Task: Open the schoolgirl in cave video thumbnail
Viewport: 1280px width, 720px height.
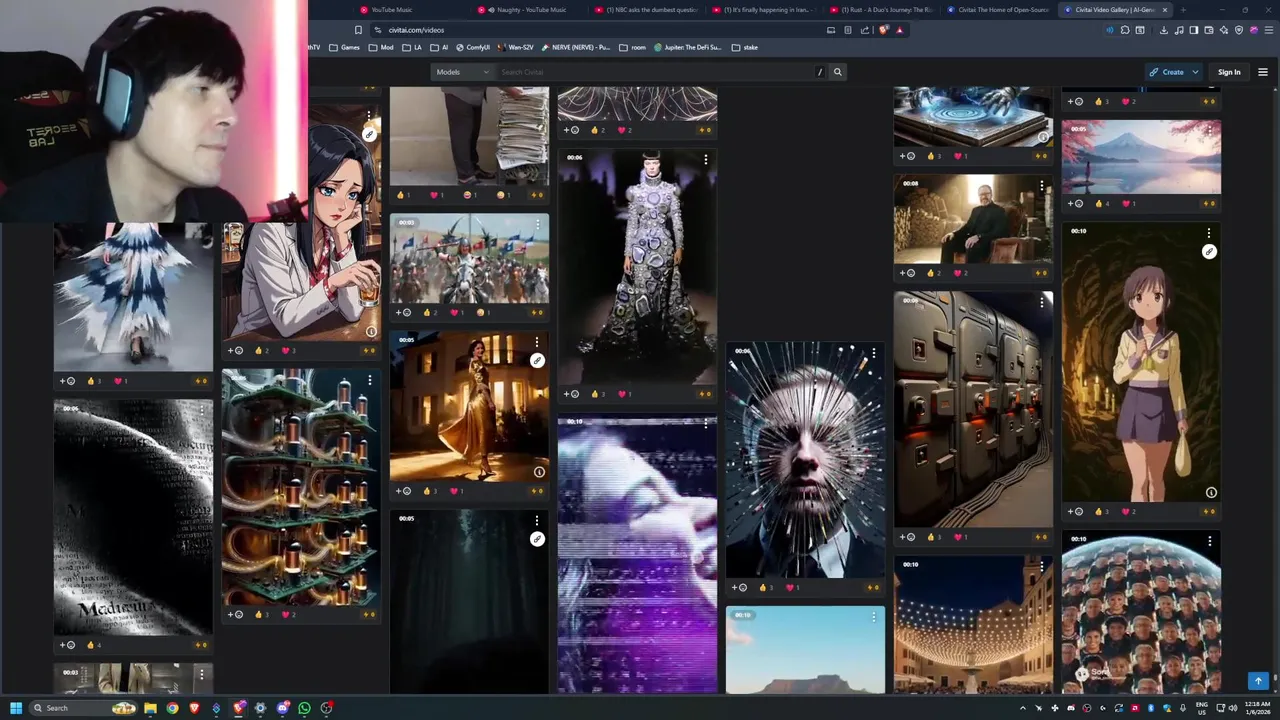Action: click(1141, 362)
